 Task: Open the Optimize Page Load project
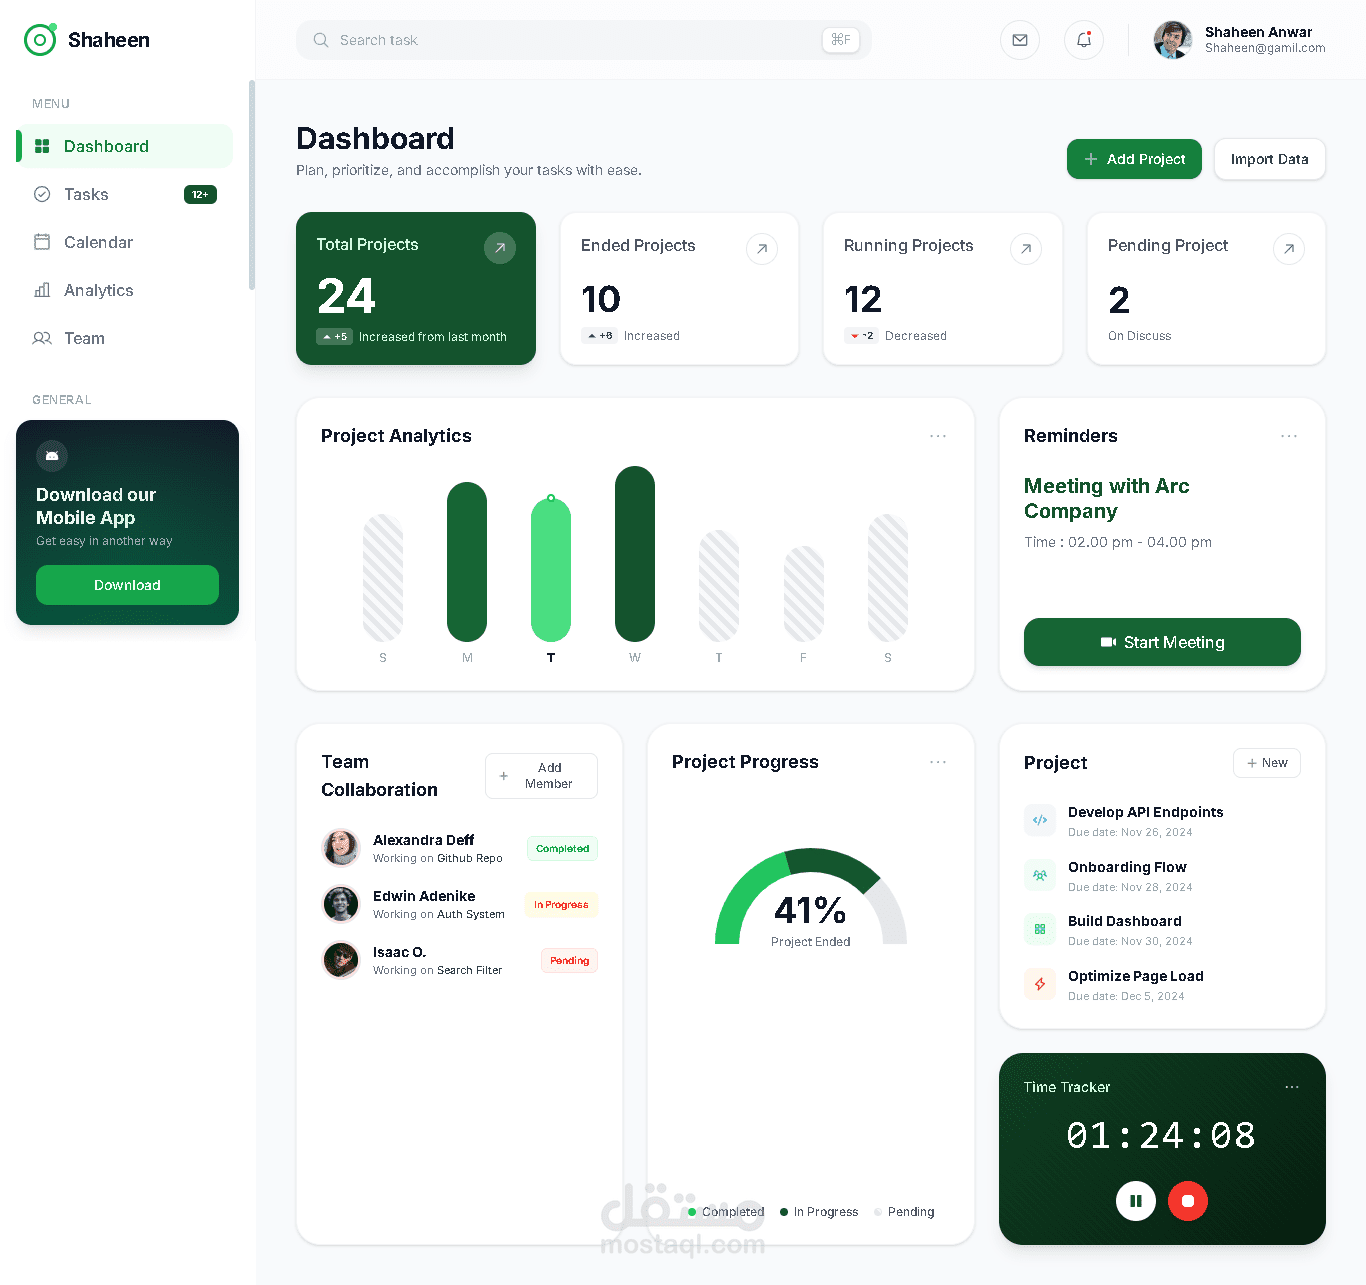(x=1162, y=985)
